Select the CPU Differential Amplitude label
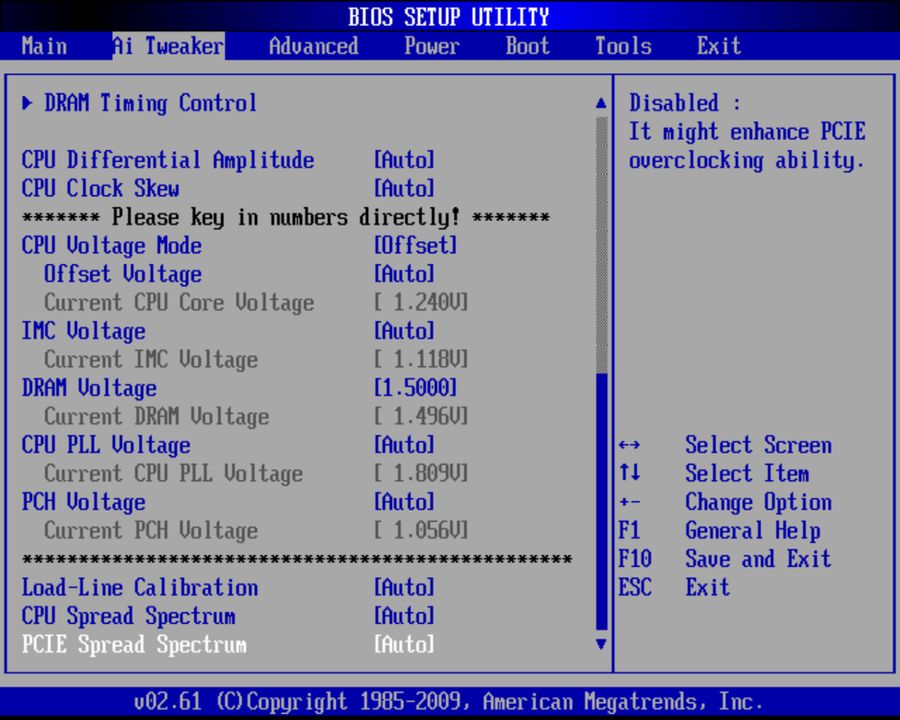 168,160
